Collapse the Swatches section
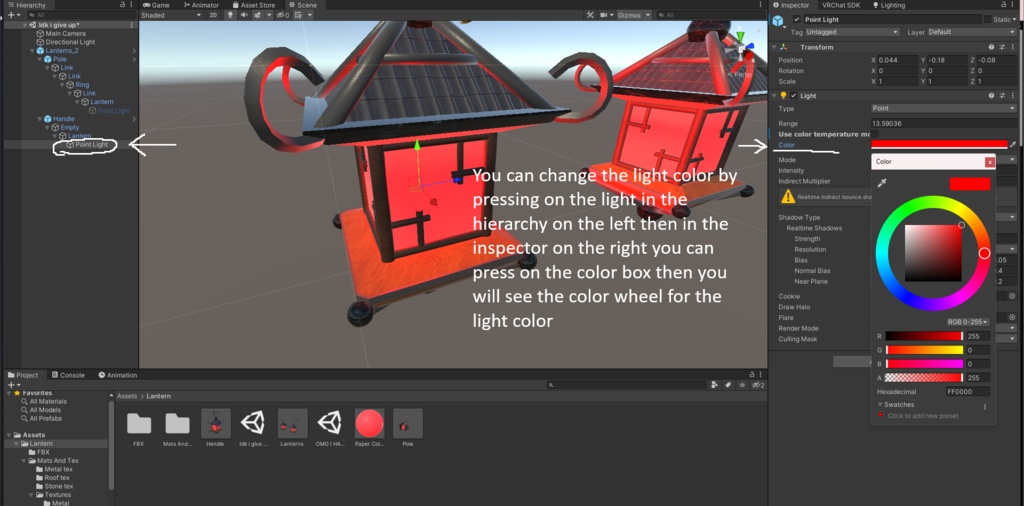 pos(880,404)
